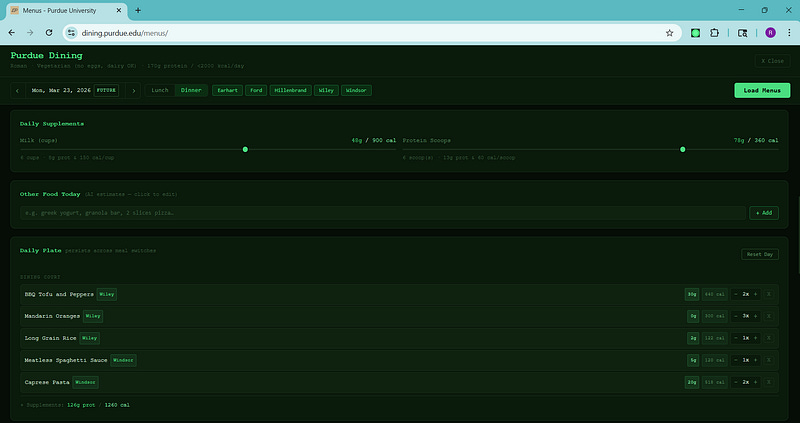Click 440 cal value on BBQ Tofu row
Screen dimensions: 800x423
point(714,294)
